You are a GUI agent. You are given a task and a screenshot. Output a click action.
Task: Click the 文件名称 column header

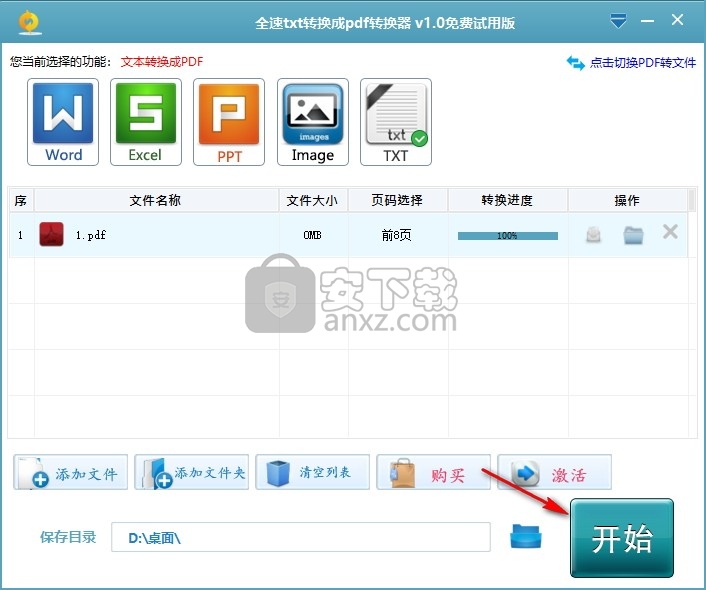[156, 200]
